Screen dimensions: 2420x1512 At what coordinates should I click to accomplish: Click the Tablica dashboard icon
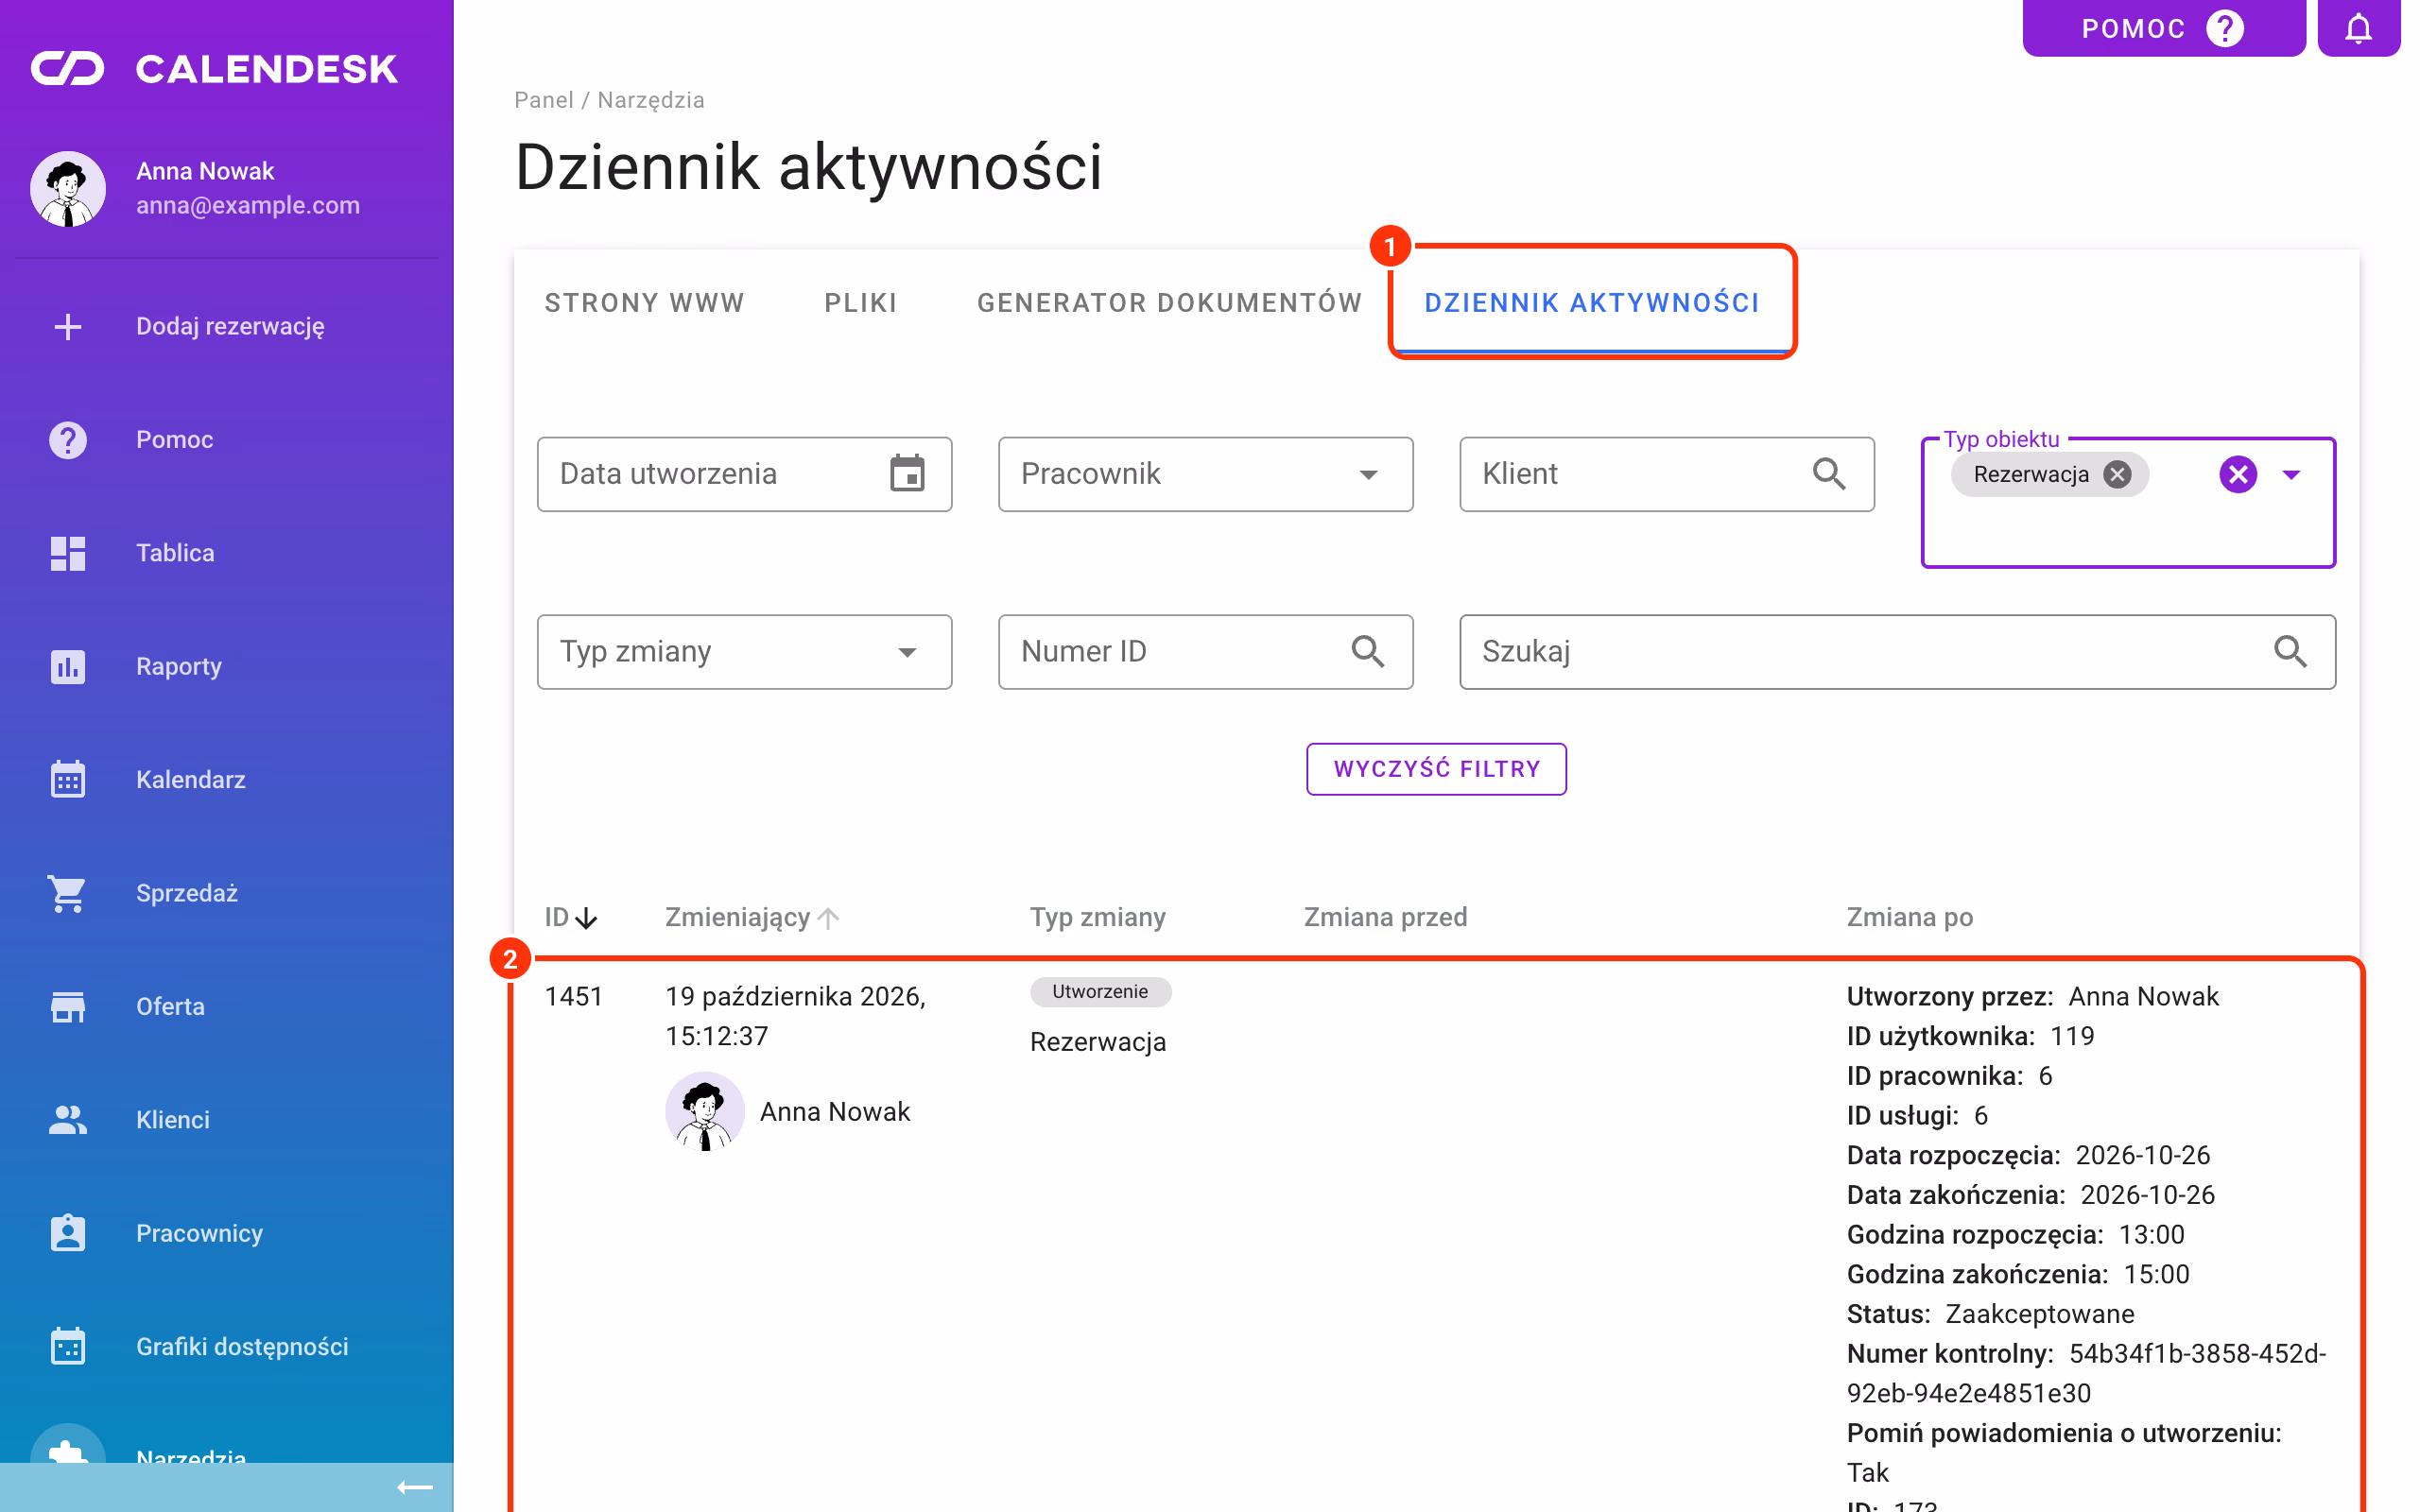(x=68, y=553)
